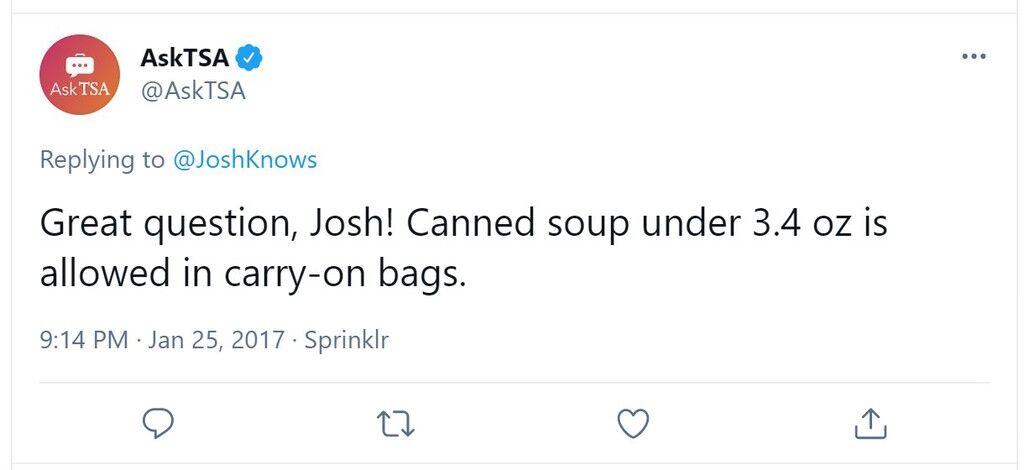Click the blue verified badge
Viewport: 1024px width, 470px height.
249,58
